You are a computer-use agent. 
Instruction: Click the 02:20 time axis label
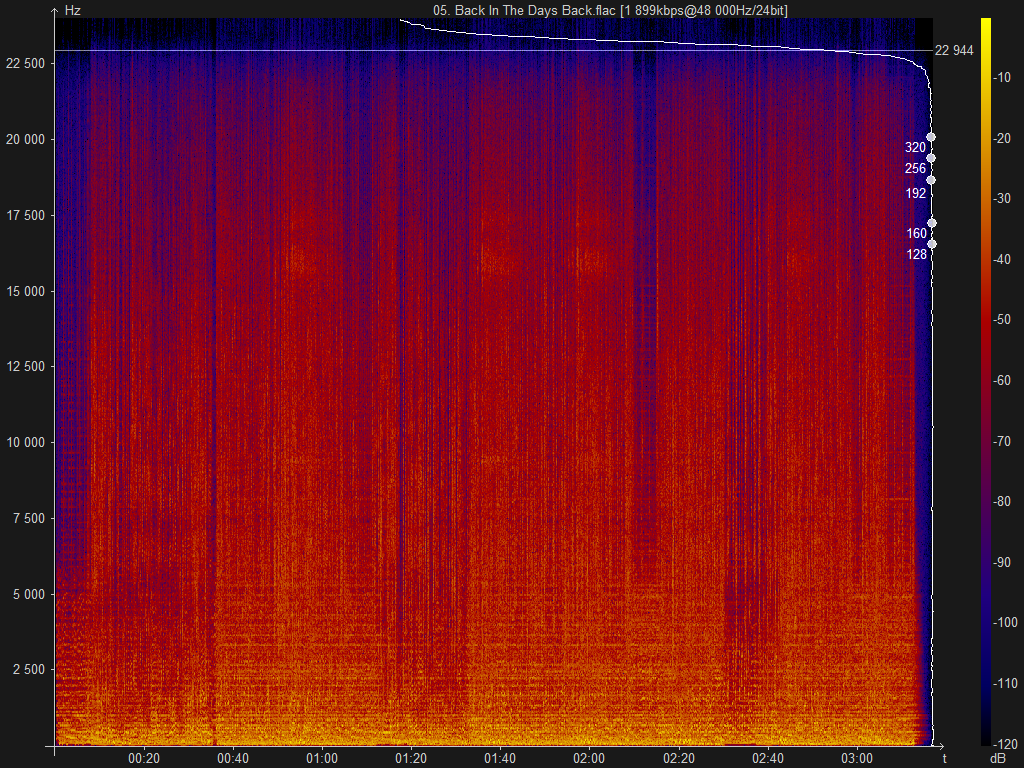[679, 759]
